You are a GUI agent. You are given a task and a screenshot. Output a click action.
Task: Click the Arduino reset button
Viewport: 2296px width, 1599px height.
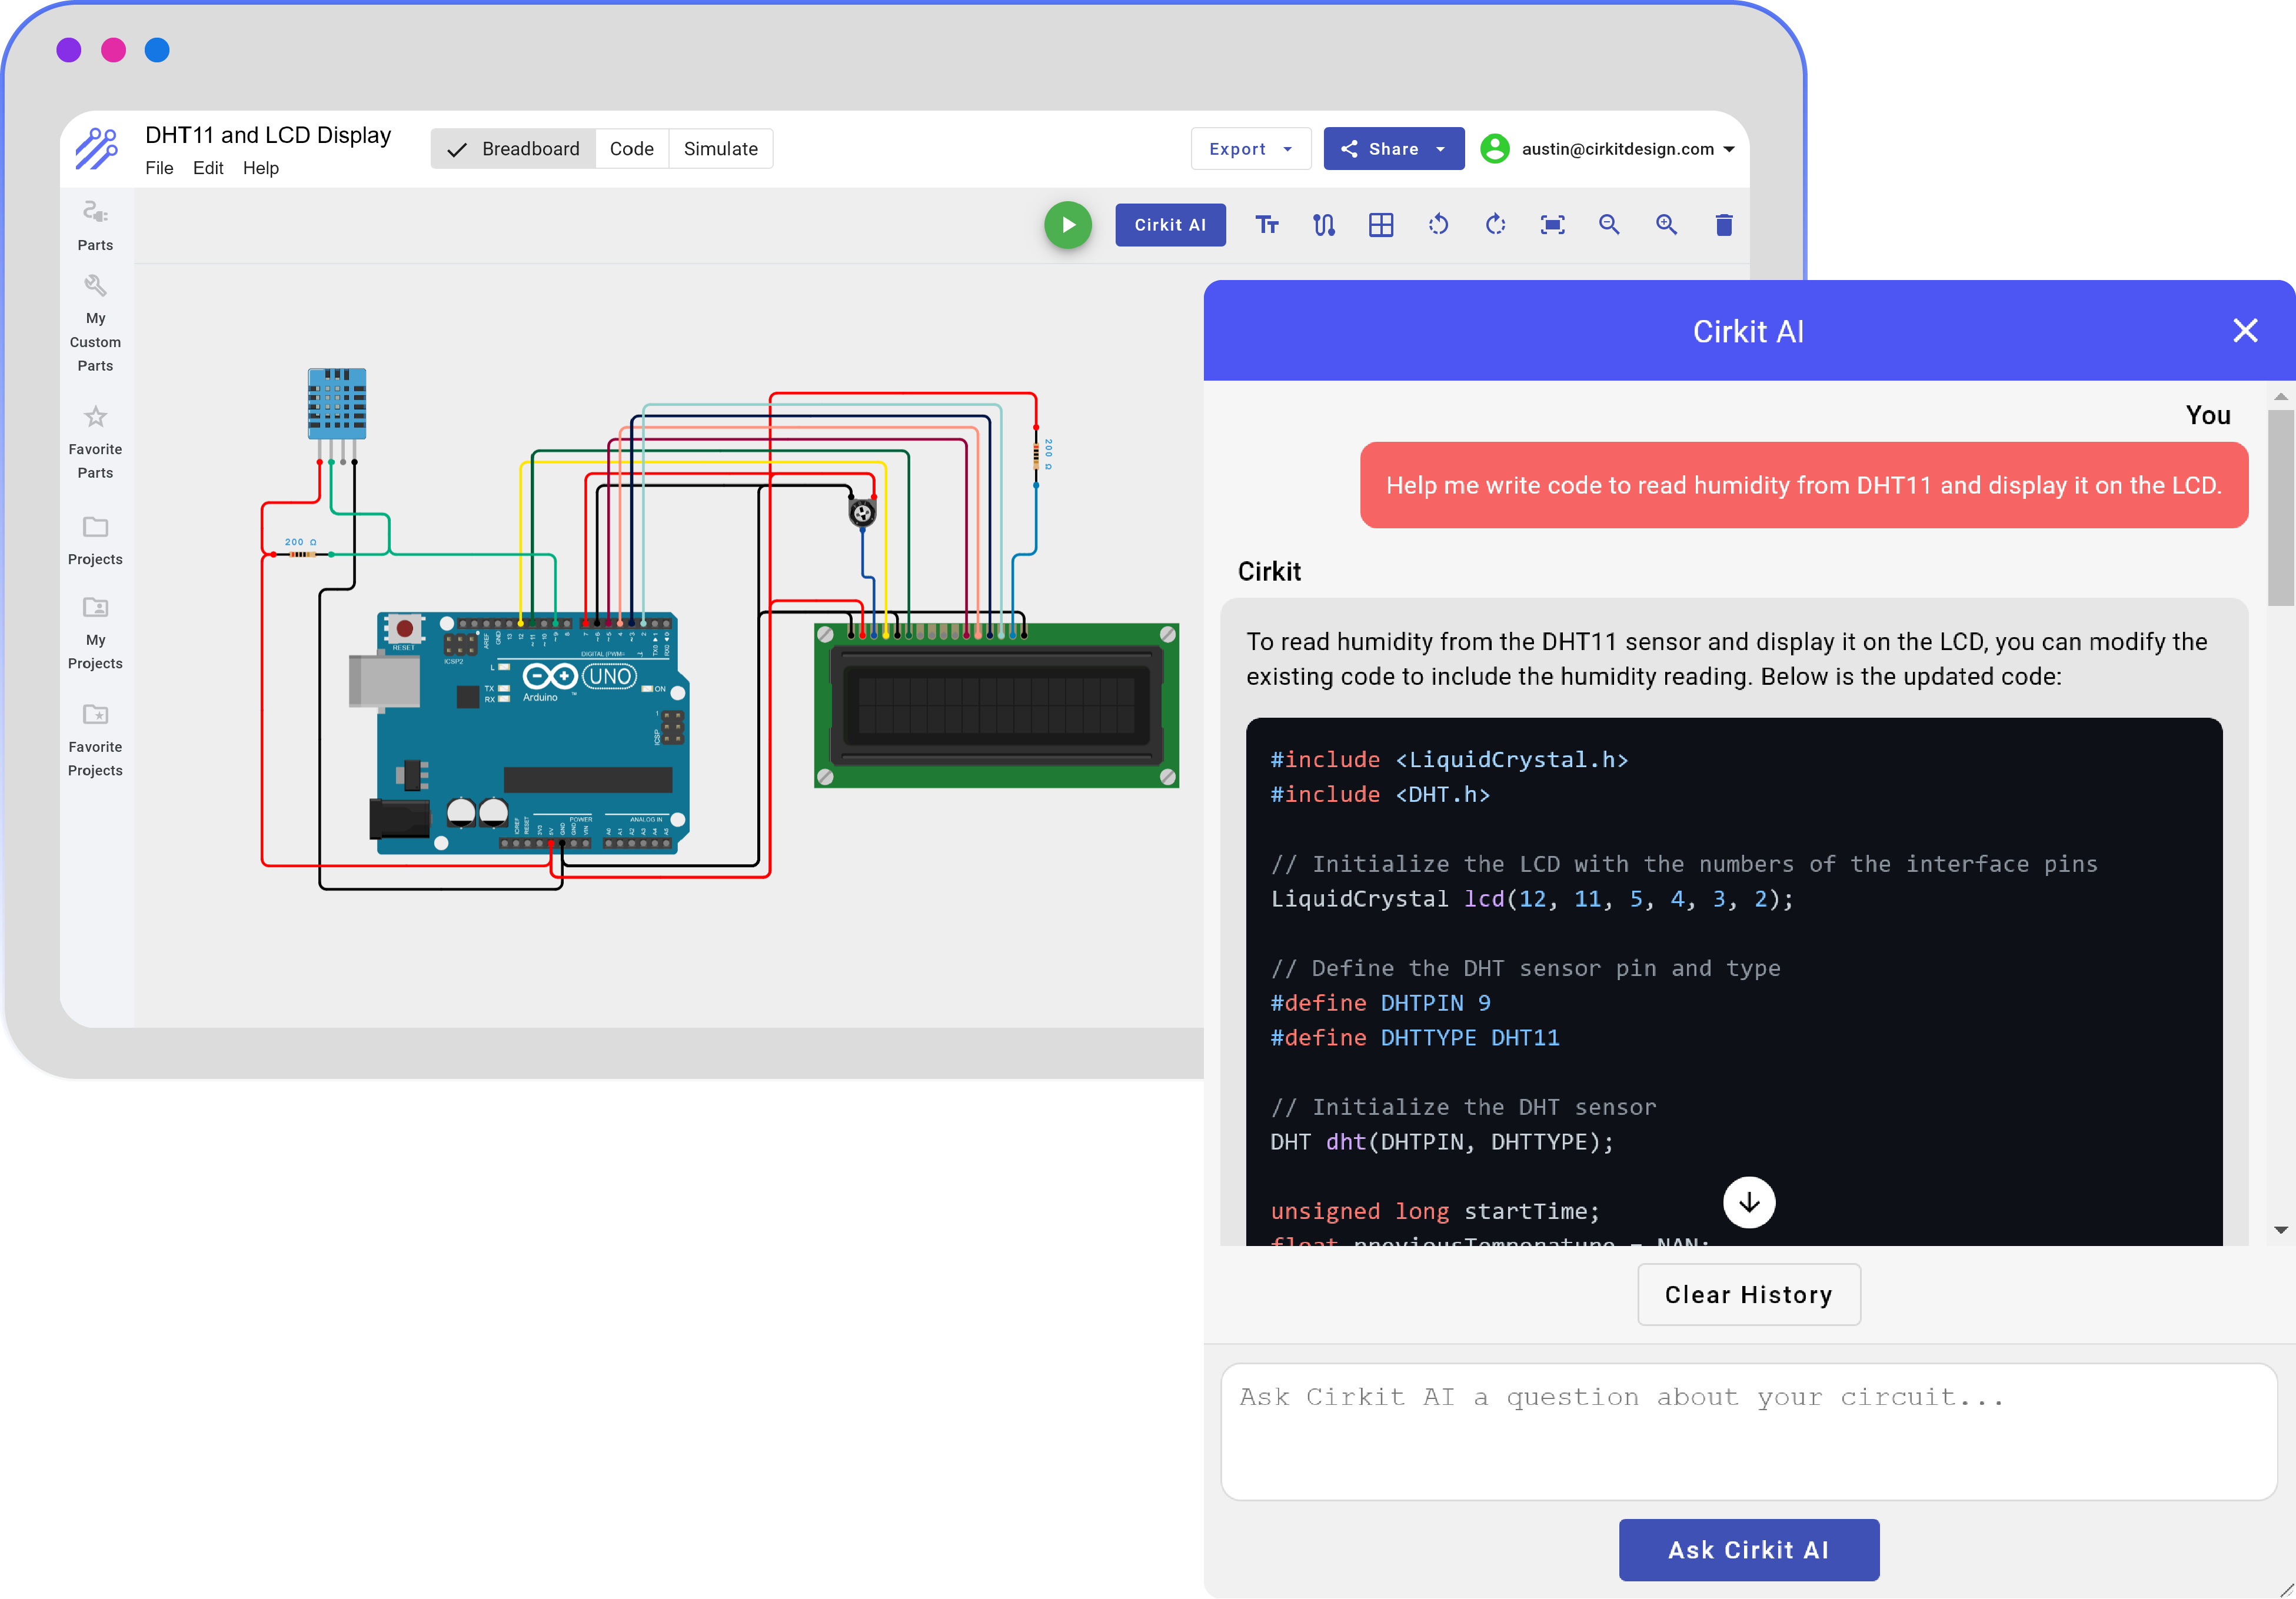point(404,629)
